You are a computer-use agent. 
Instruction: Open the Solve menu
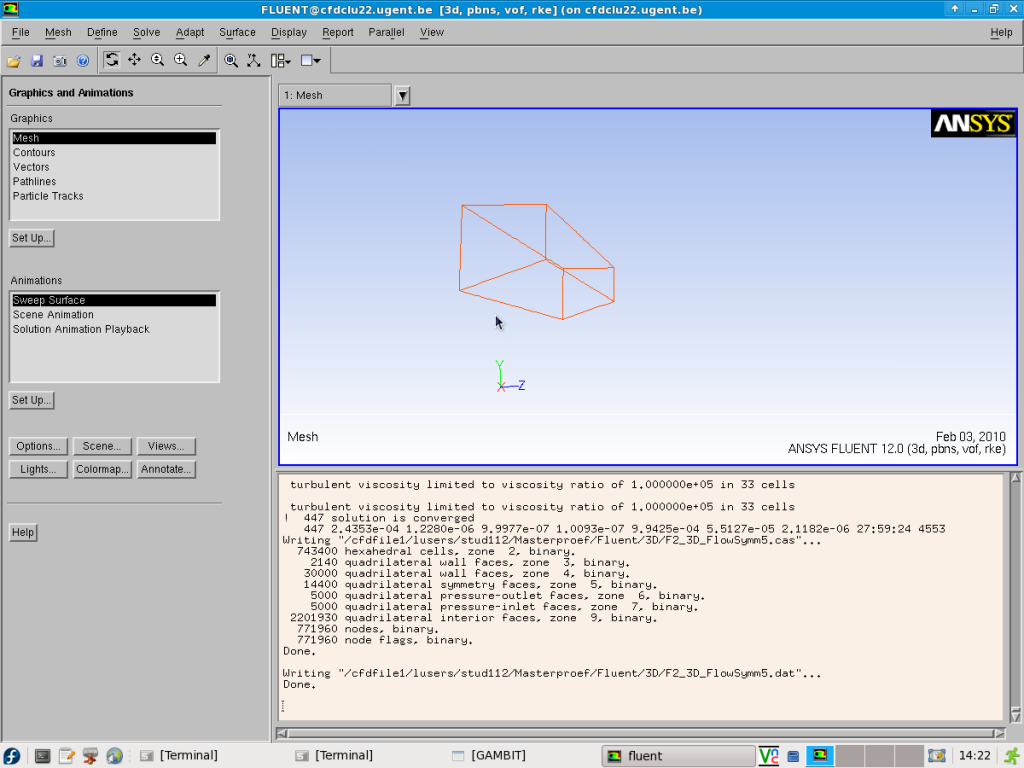point(146,32)
